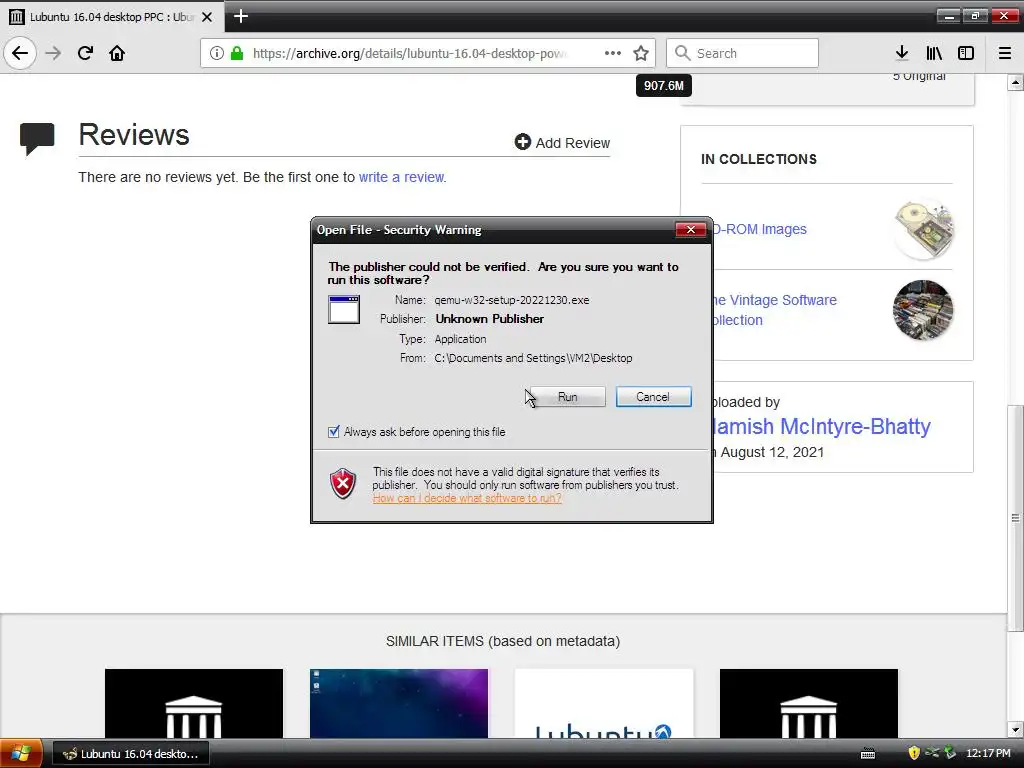The image size is (1024, 768).
Task: Open the Library bookmarks icon
Action: coord(934,53)
